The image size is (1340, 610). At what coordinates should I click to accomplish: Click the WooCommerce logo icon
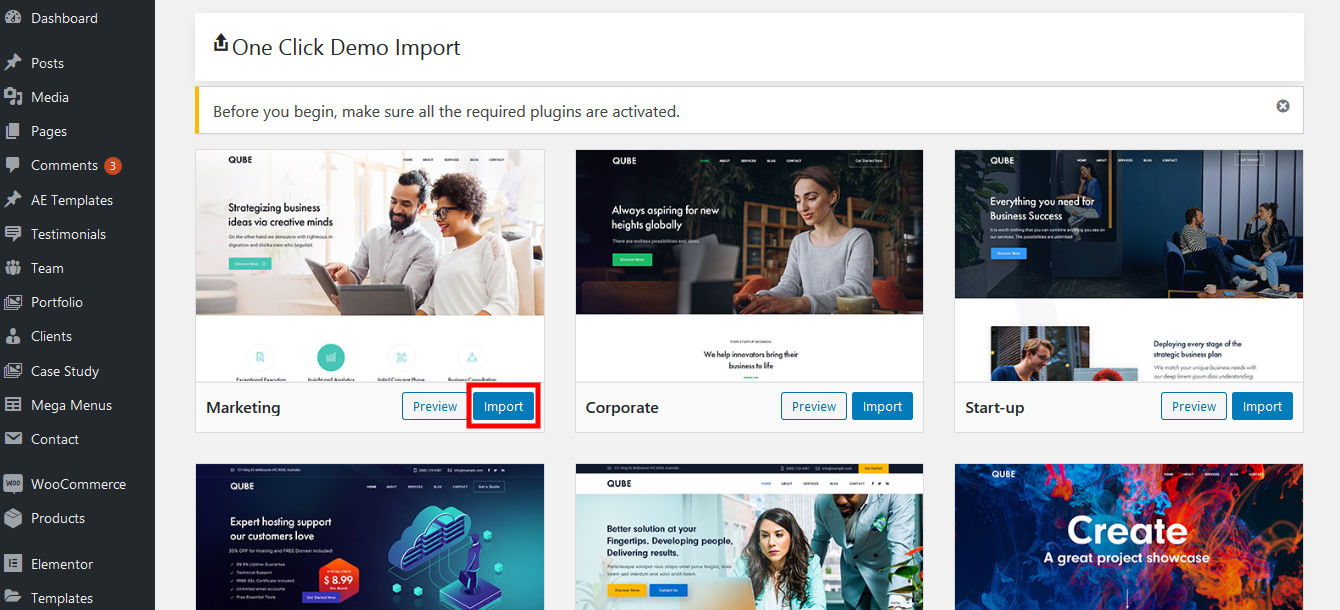pos(13,484)
